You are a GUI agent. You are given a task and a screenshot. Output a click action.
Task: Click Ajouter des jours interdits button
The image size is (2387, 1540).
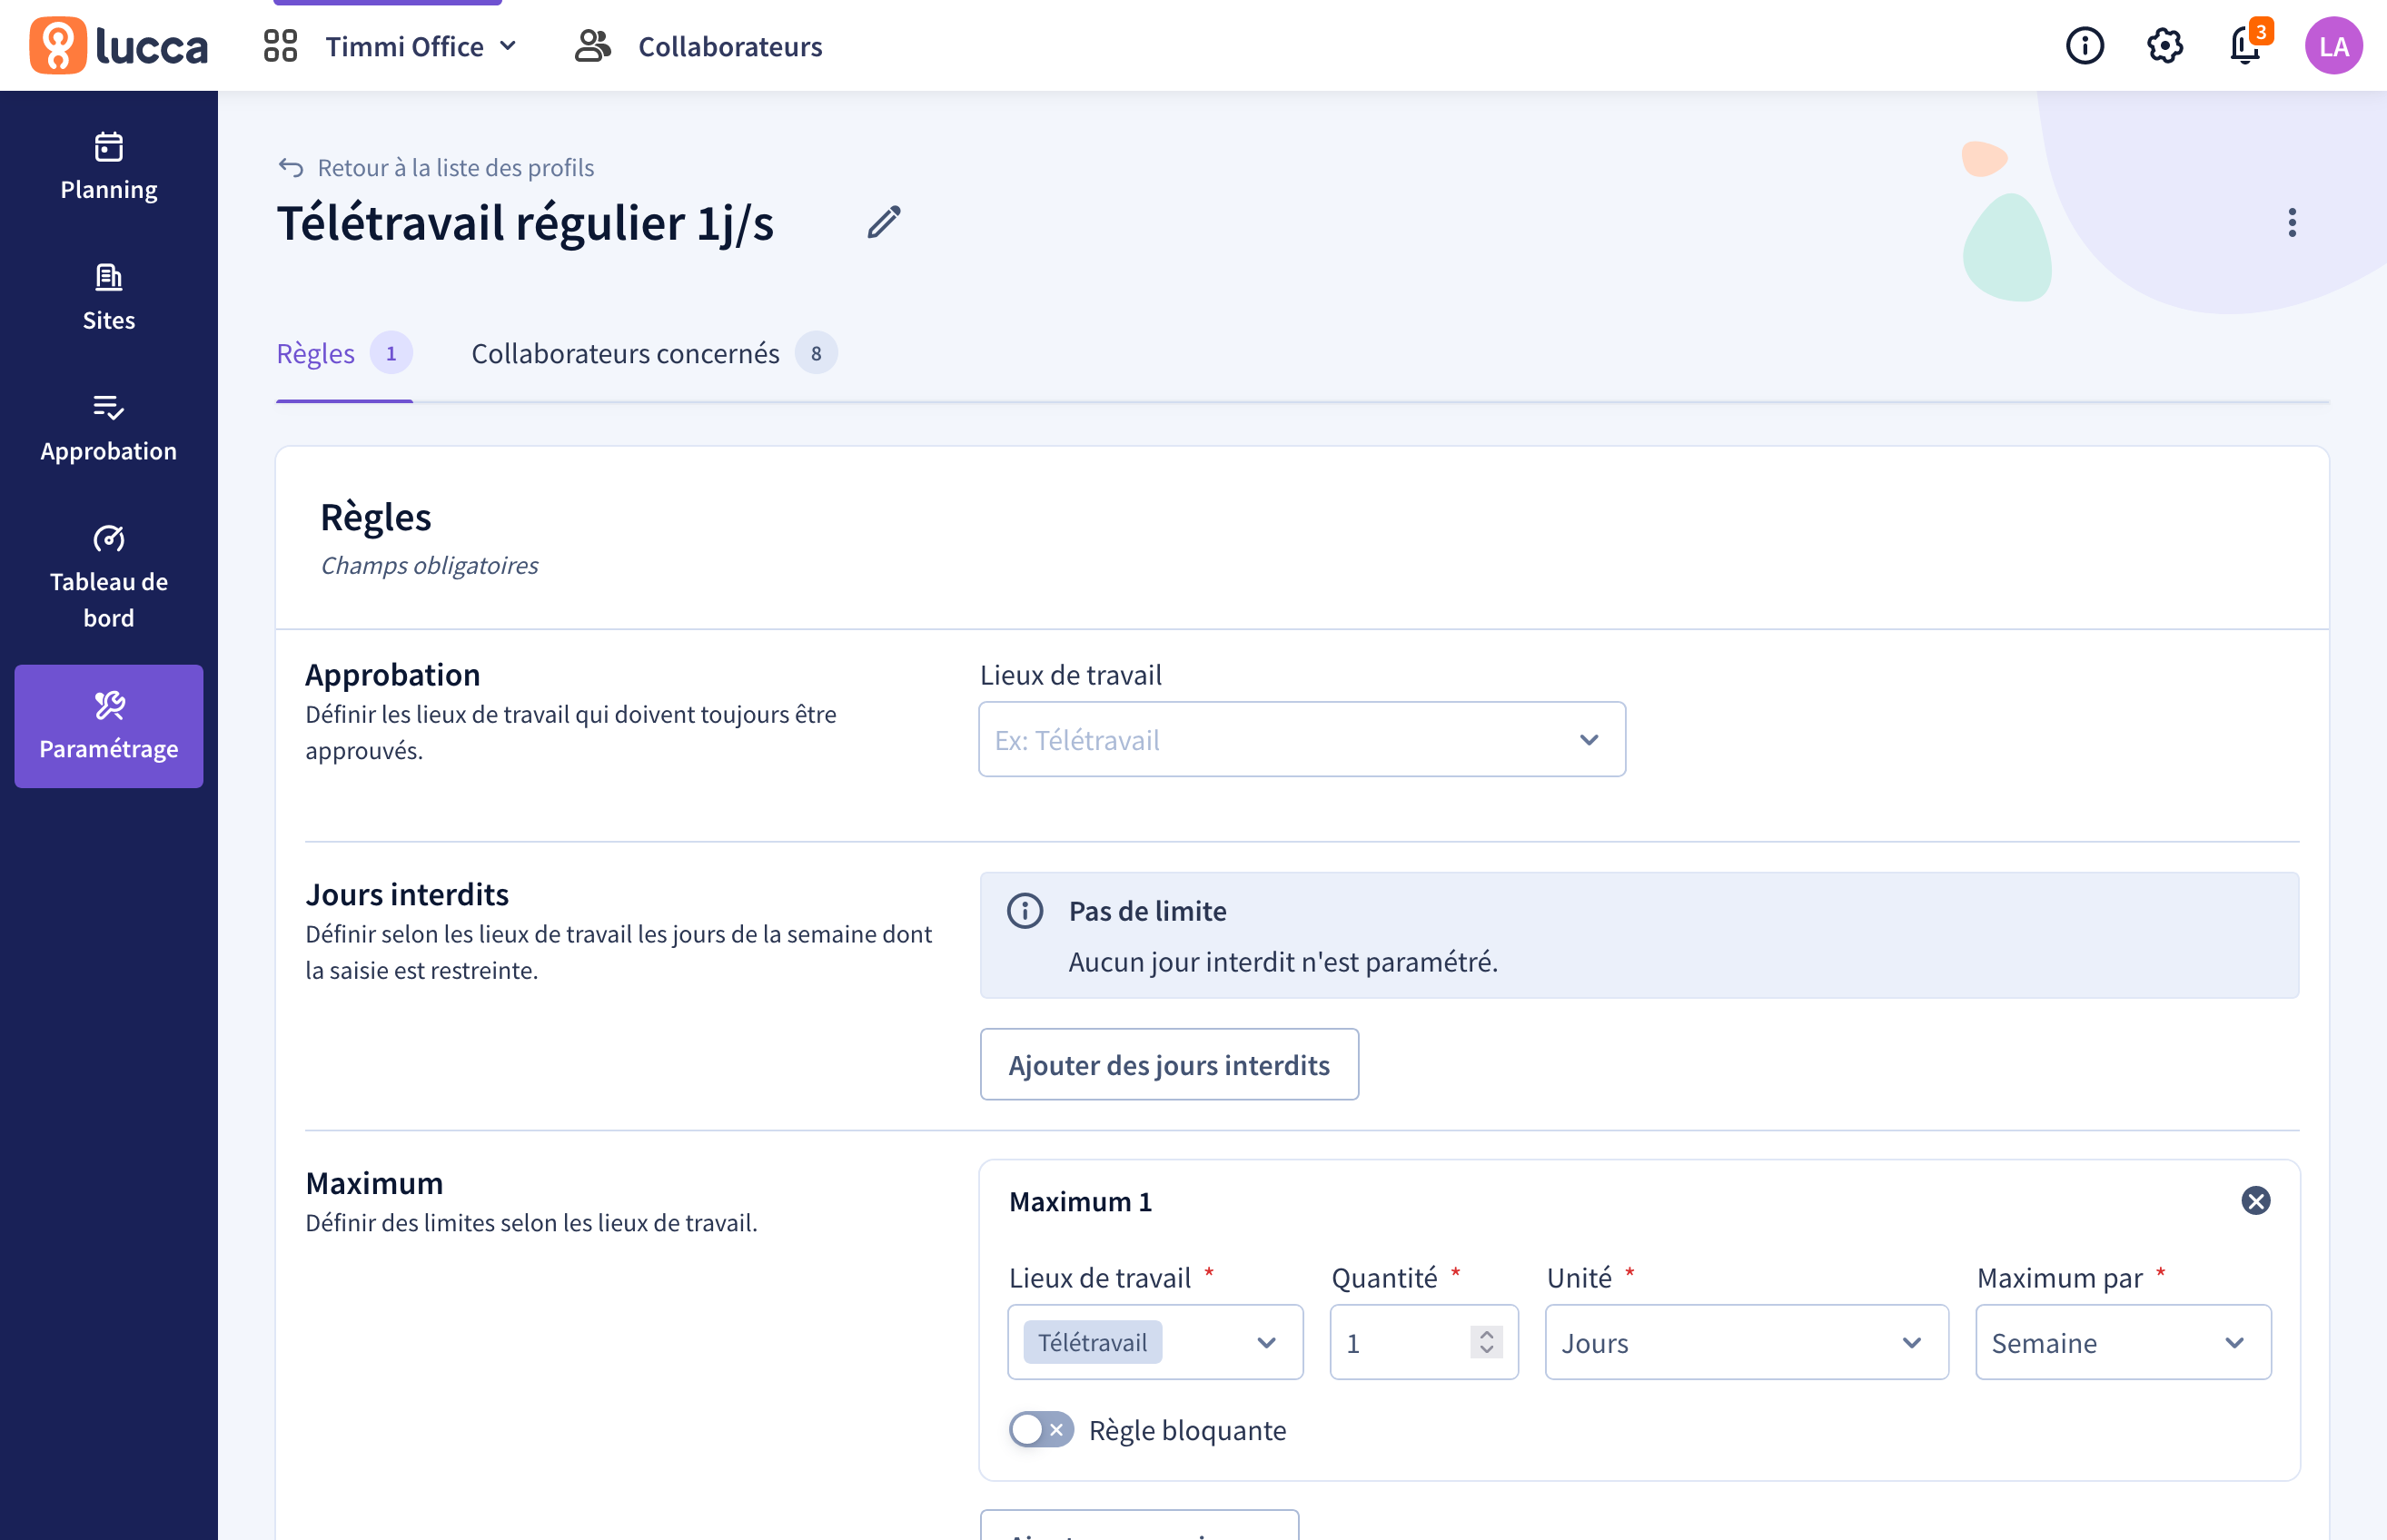pos(1169,1064)
